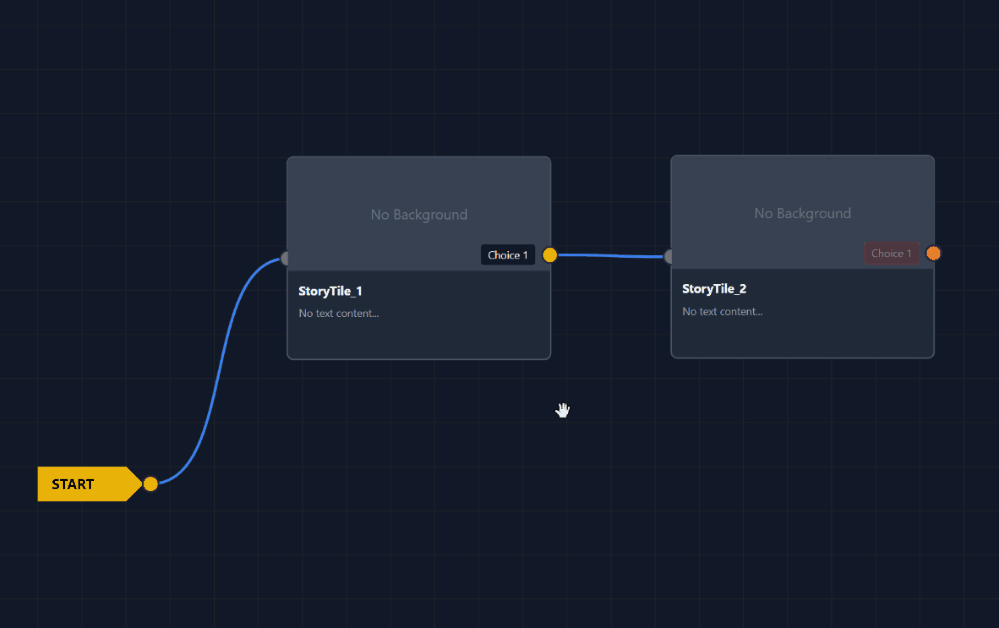The width and height of the screenshot is (999, 628).
Task: Select the dimmed Choice 1 label on StoryTile_2
Action: click(891, 253)
